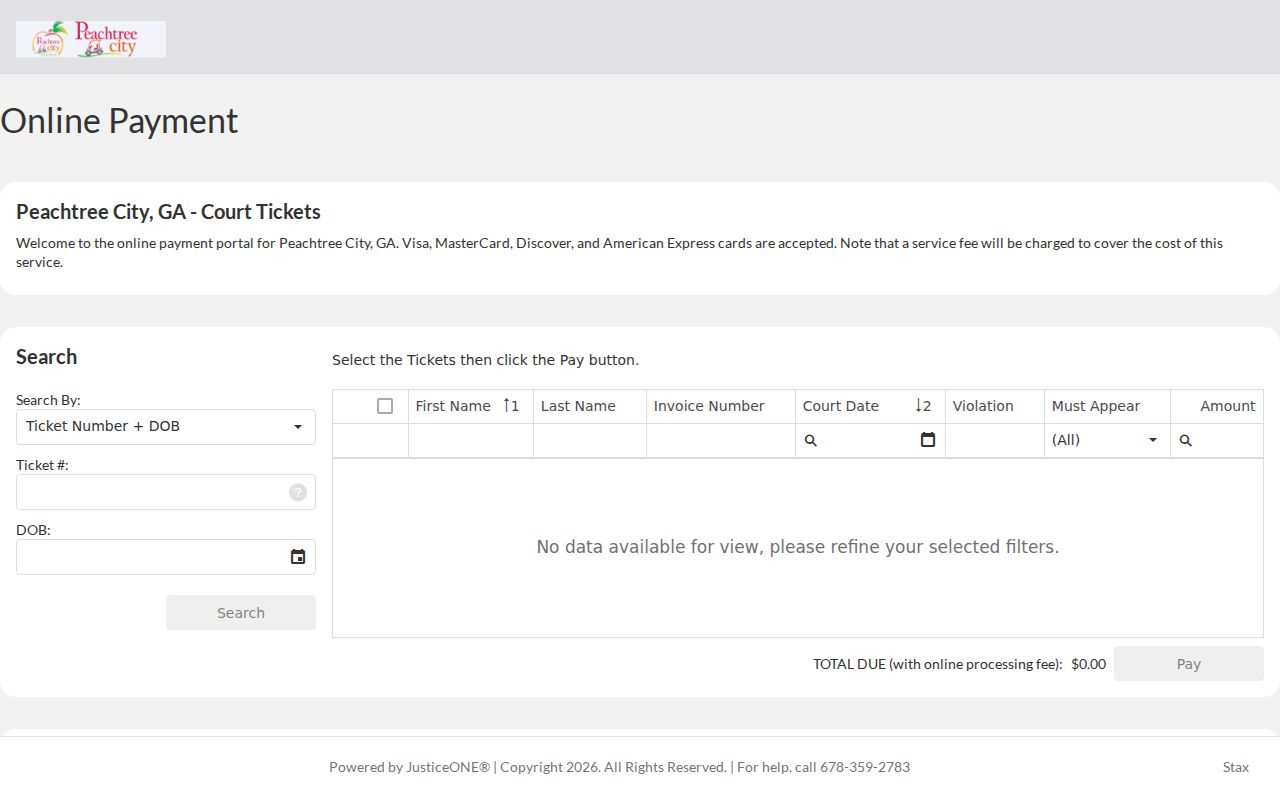The image size is (1280, 800).
Task: Click the Search button
Action: [241, 613]
